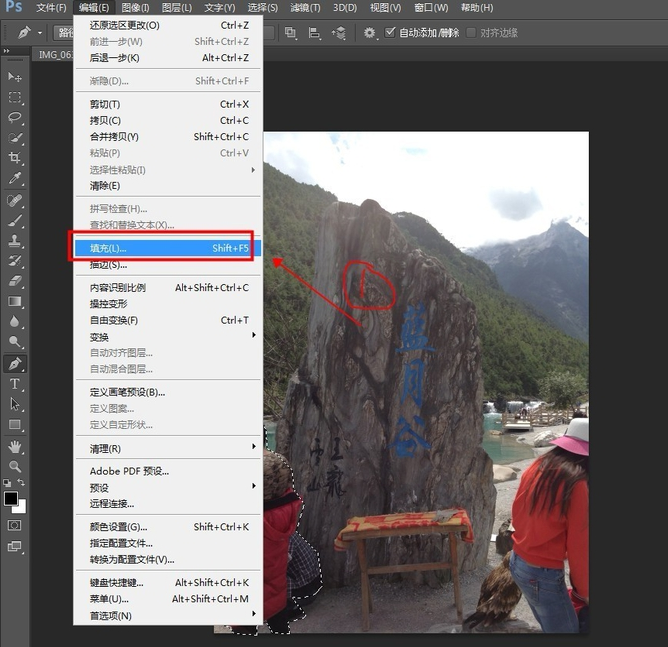Activate the Eraser tool
The width and height of the screenshot is (668, 647).
(x=15, y=281)
